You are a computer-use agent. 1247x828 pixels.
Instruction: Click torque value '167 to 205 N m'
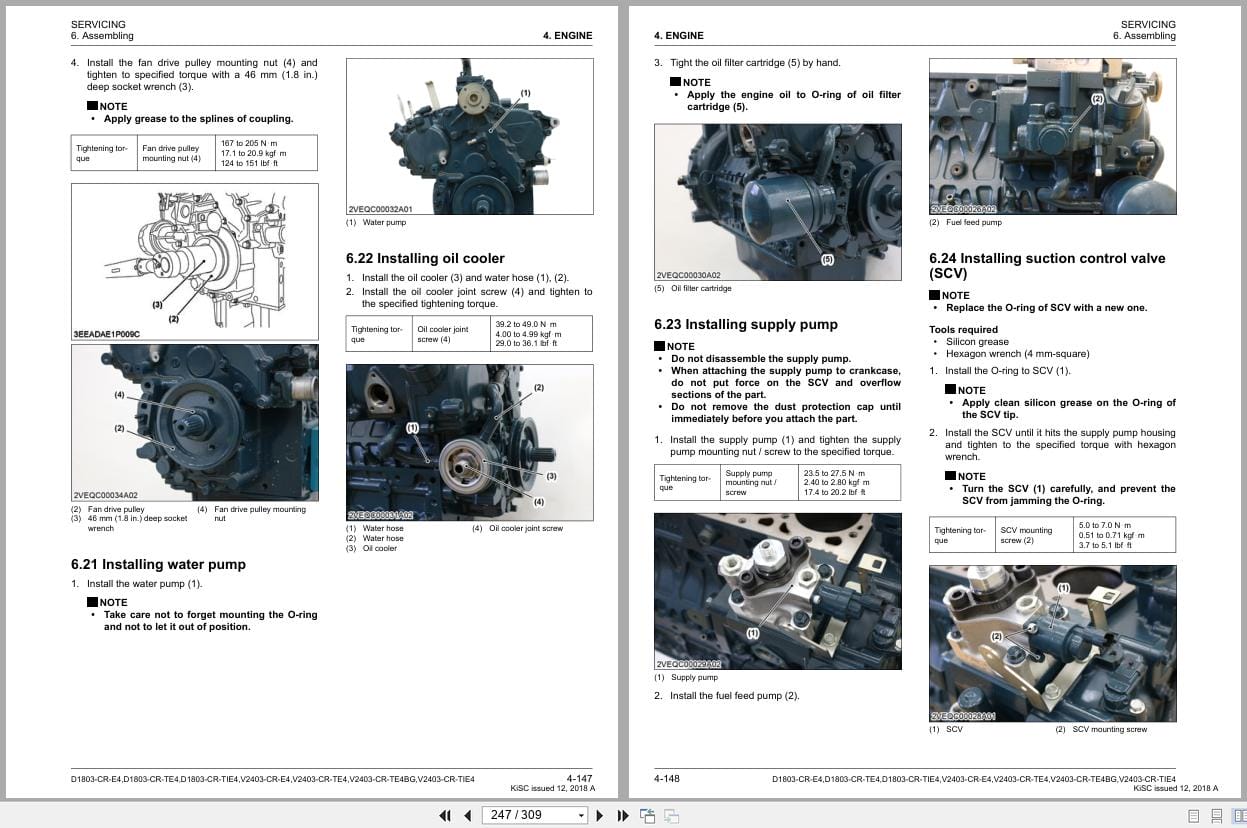pos(249,143)
